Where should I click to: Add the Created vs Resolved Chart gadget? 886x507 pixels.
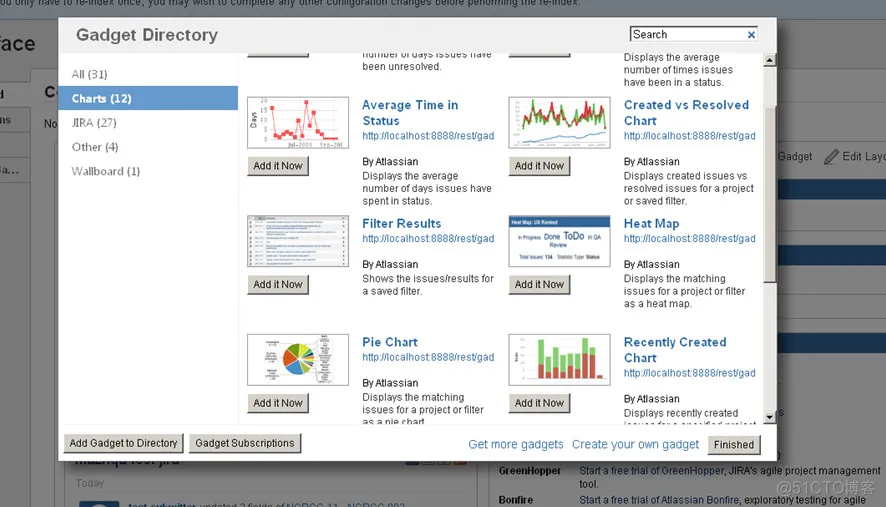pyautogui.click(x=540, y=166)
